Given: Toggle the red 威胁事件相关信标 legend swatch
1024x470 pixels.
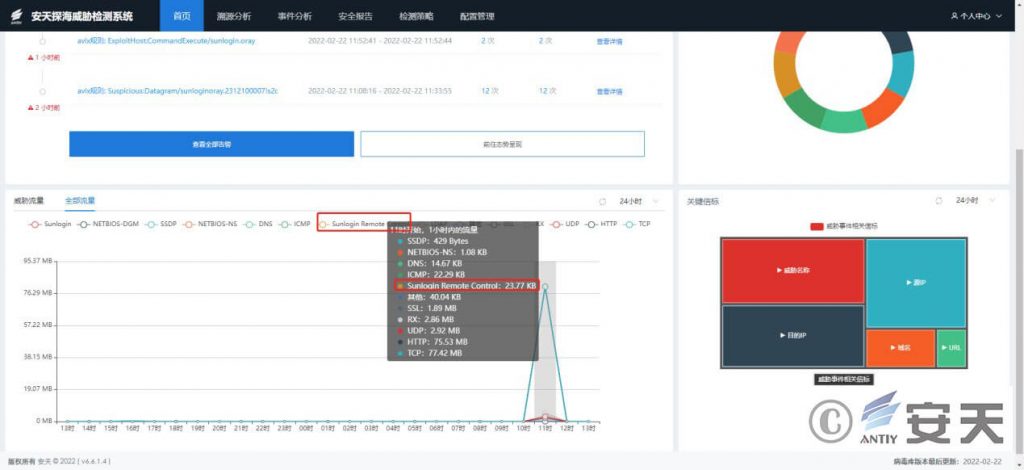Looking at the screenshot, I should pos(816,226).
